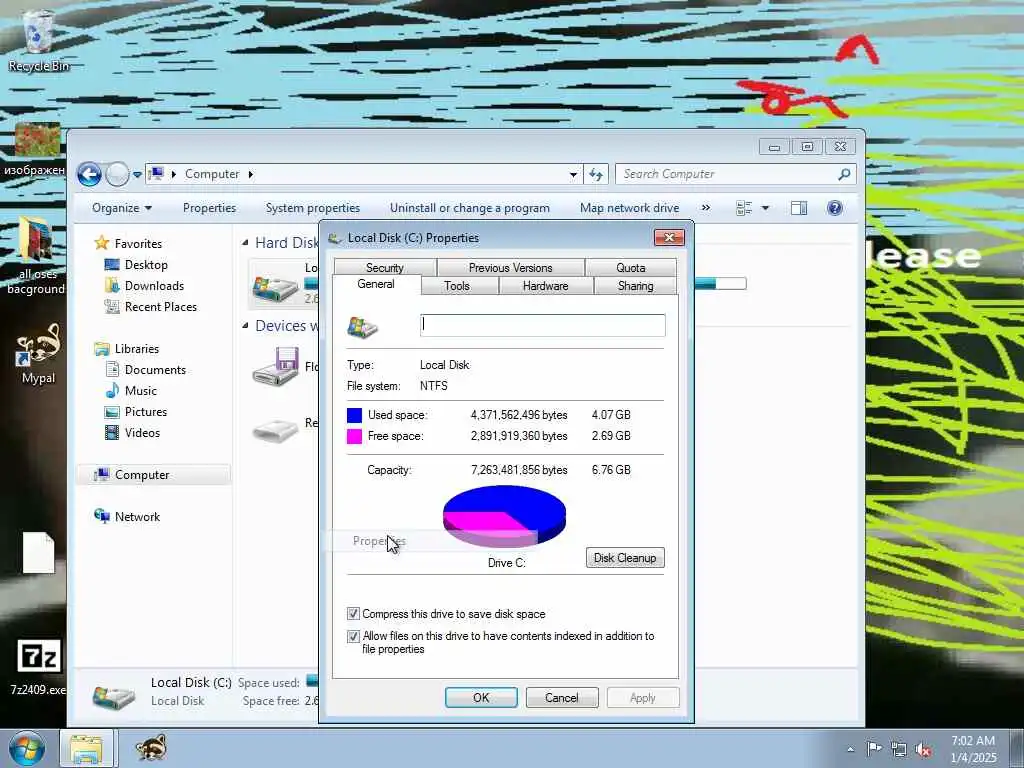The height and width of the screenshot is (768, 1024).
Task: Uncheck Compress this drive to save disk space
Action: tap(353, 614)
